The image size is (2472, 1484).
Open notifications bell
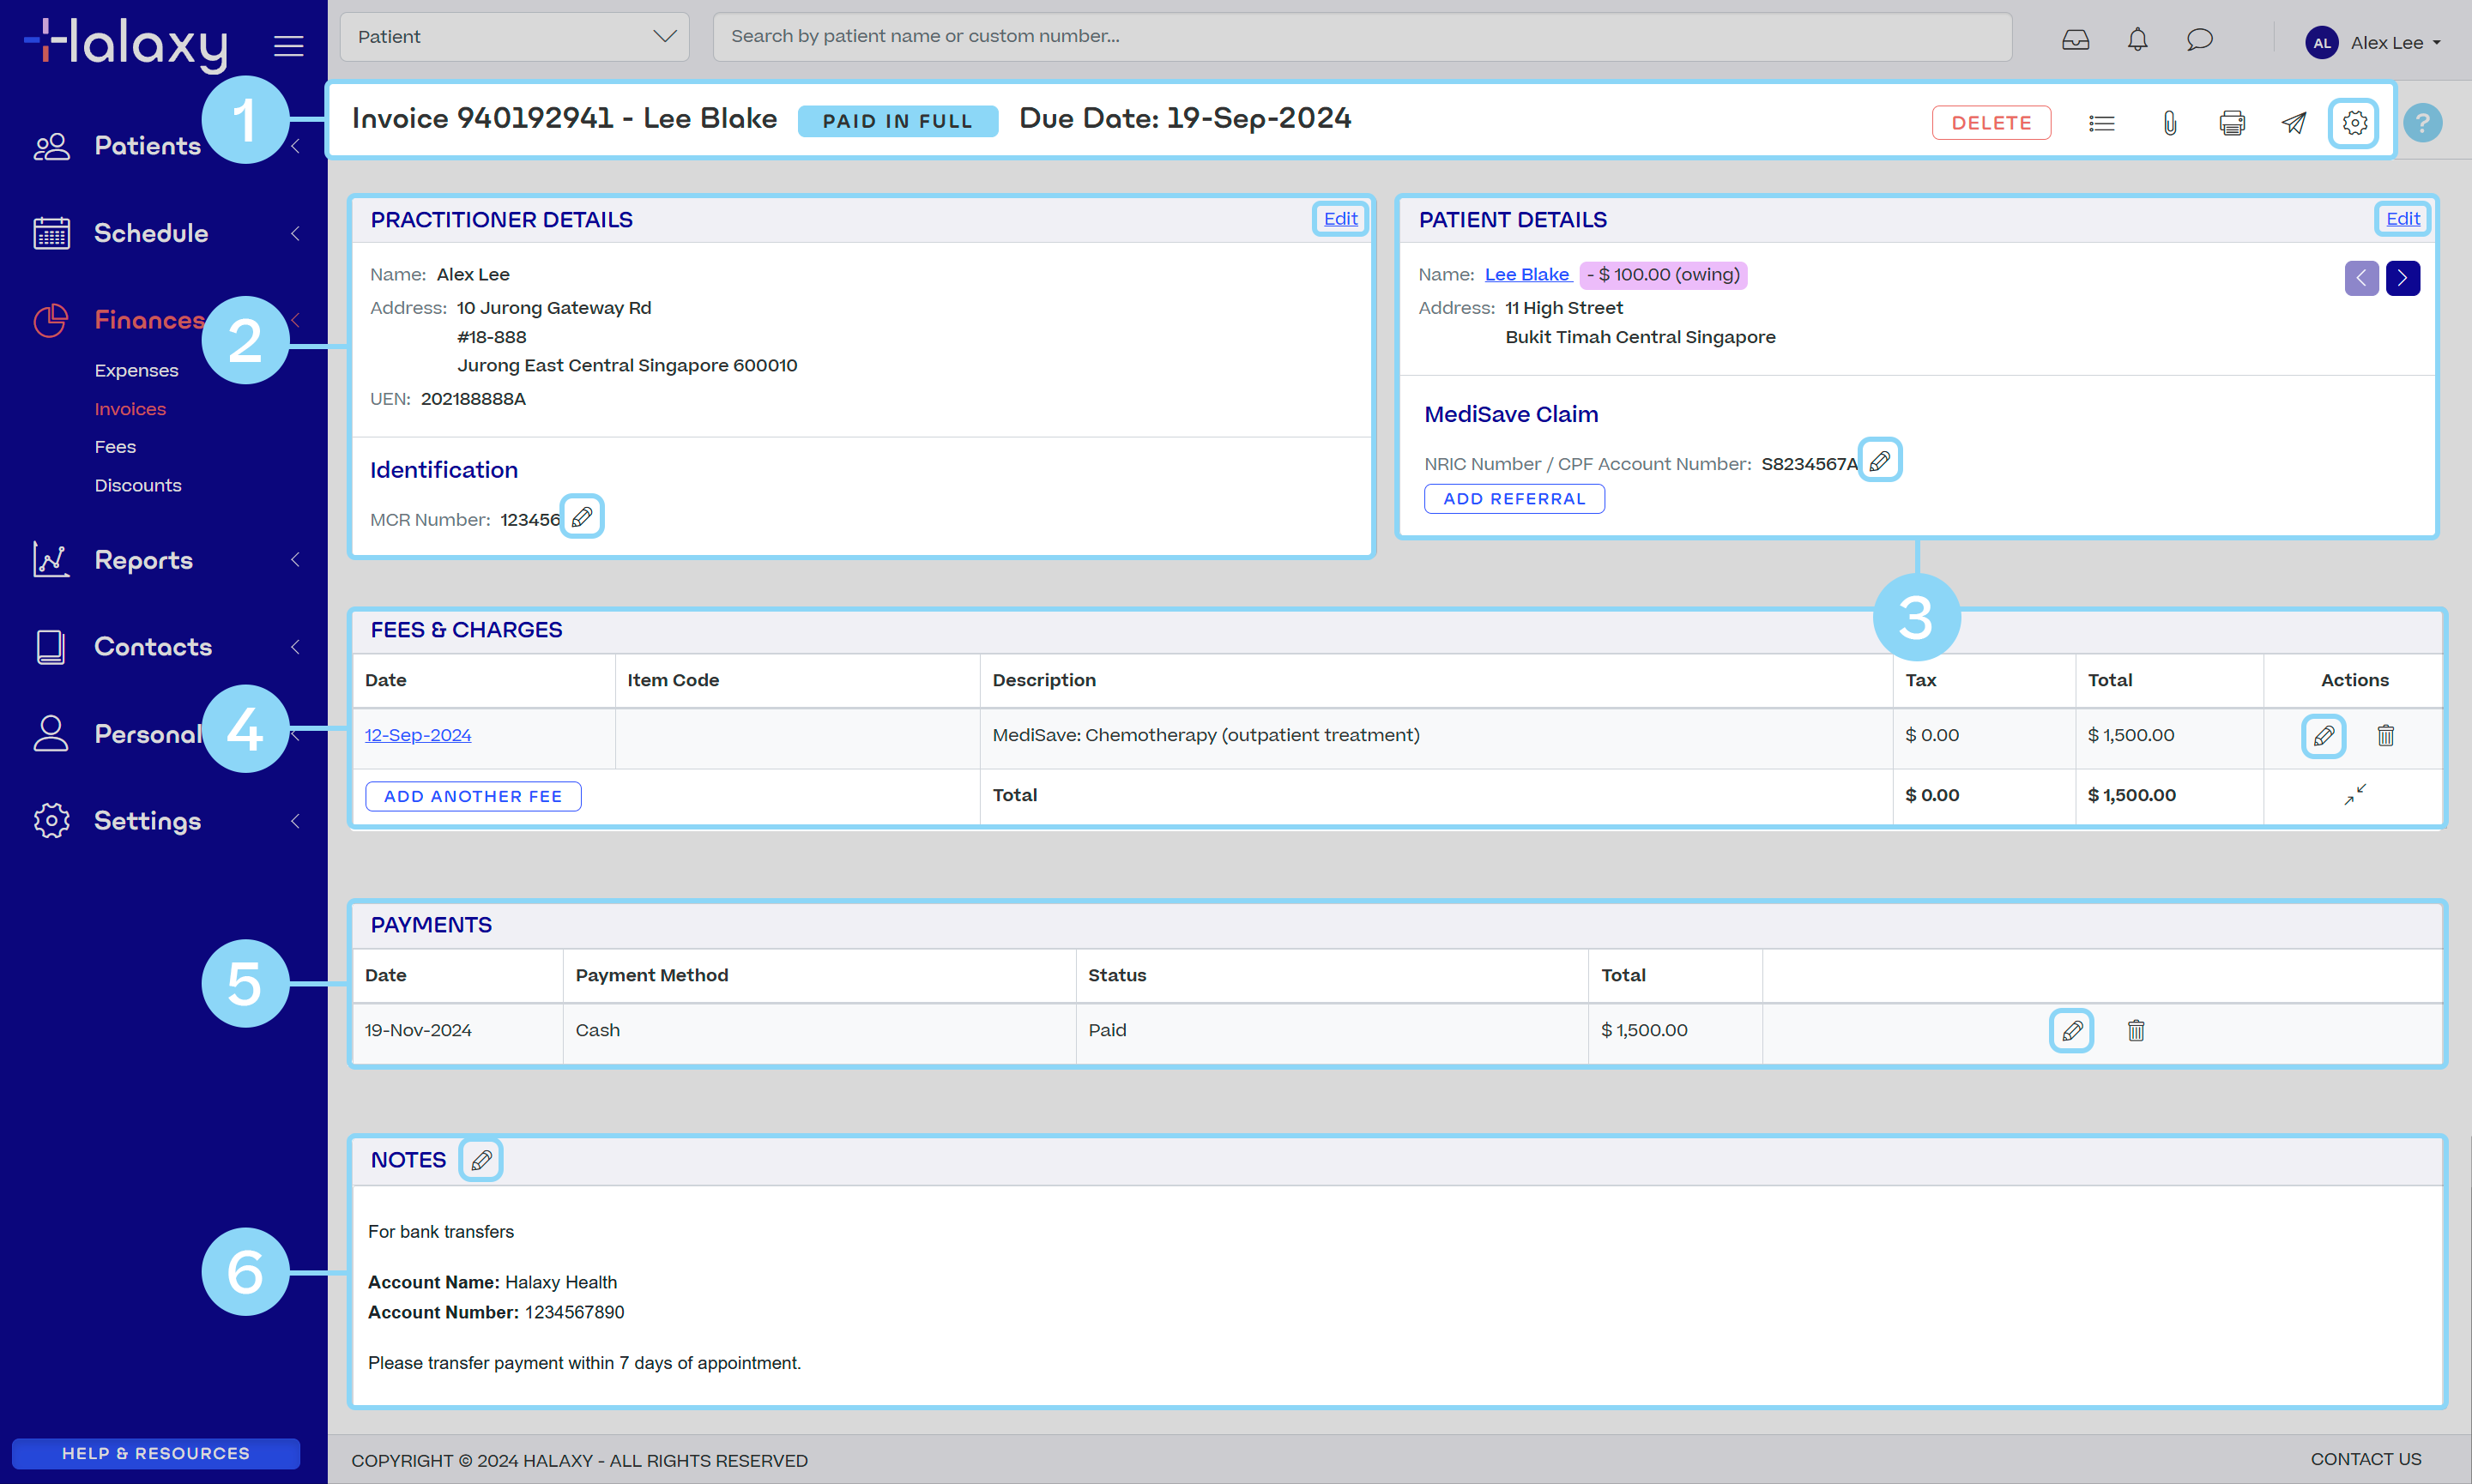(x=2137, y=40)
